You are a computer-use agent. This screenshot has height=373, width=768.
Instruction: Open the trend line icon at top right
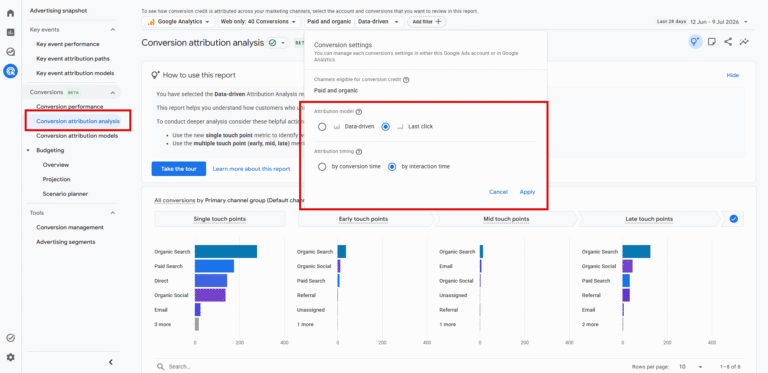point(744,42)
